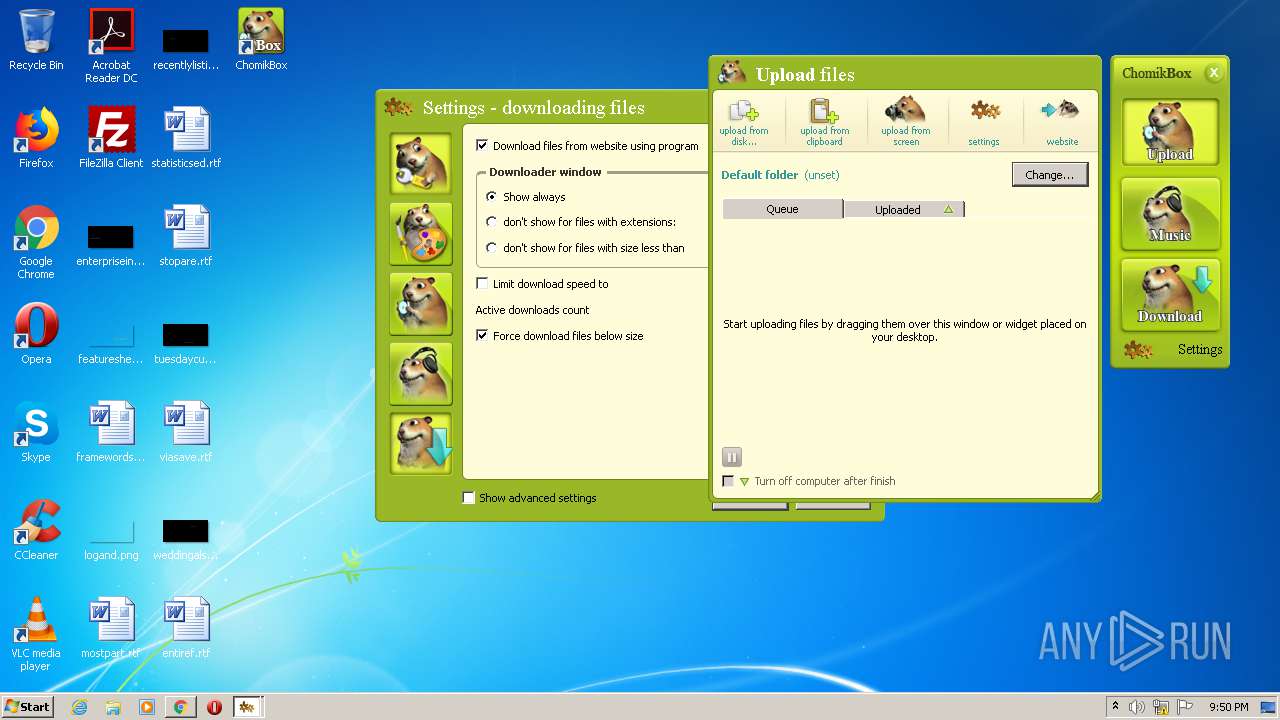Open Windows Explorer from taskbar
Viewport: 1280px width, 720px height.
(113, 707)
